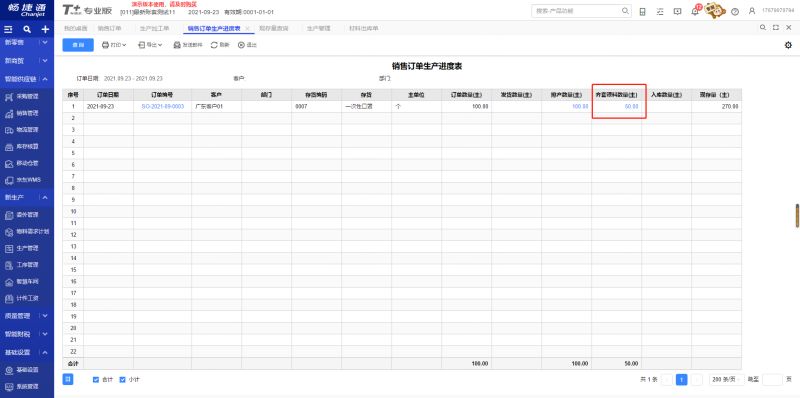800x398 pixels.
Task: Click the blue 查询 query button
Action: coord(78,45)
